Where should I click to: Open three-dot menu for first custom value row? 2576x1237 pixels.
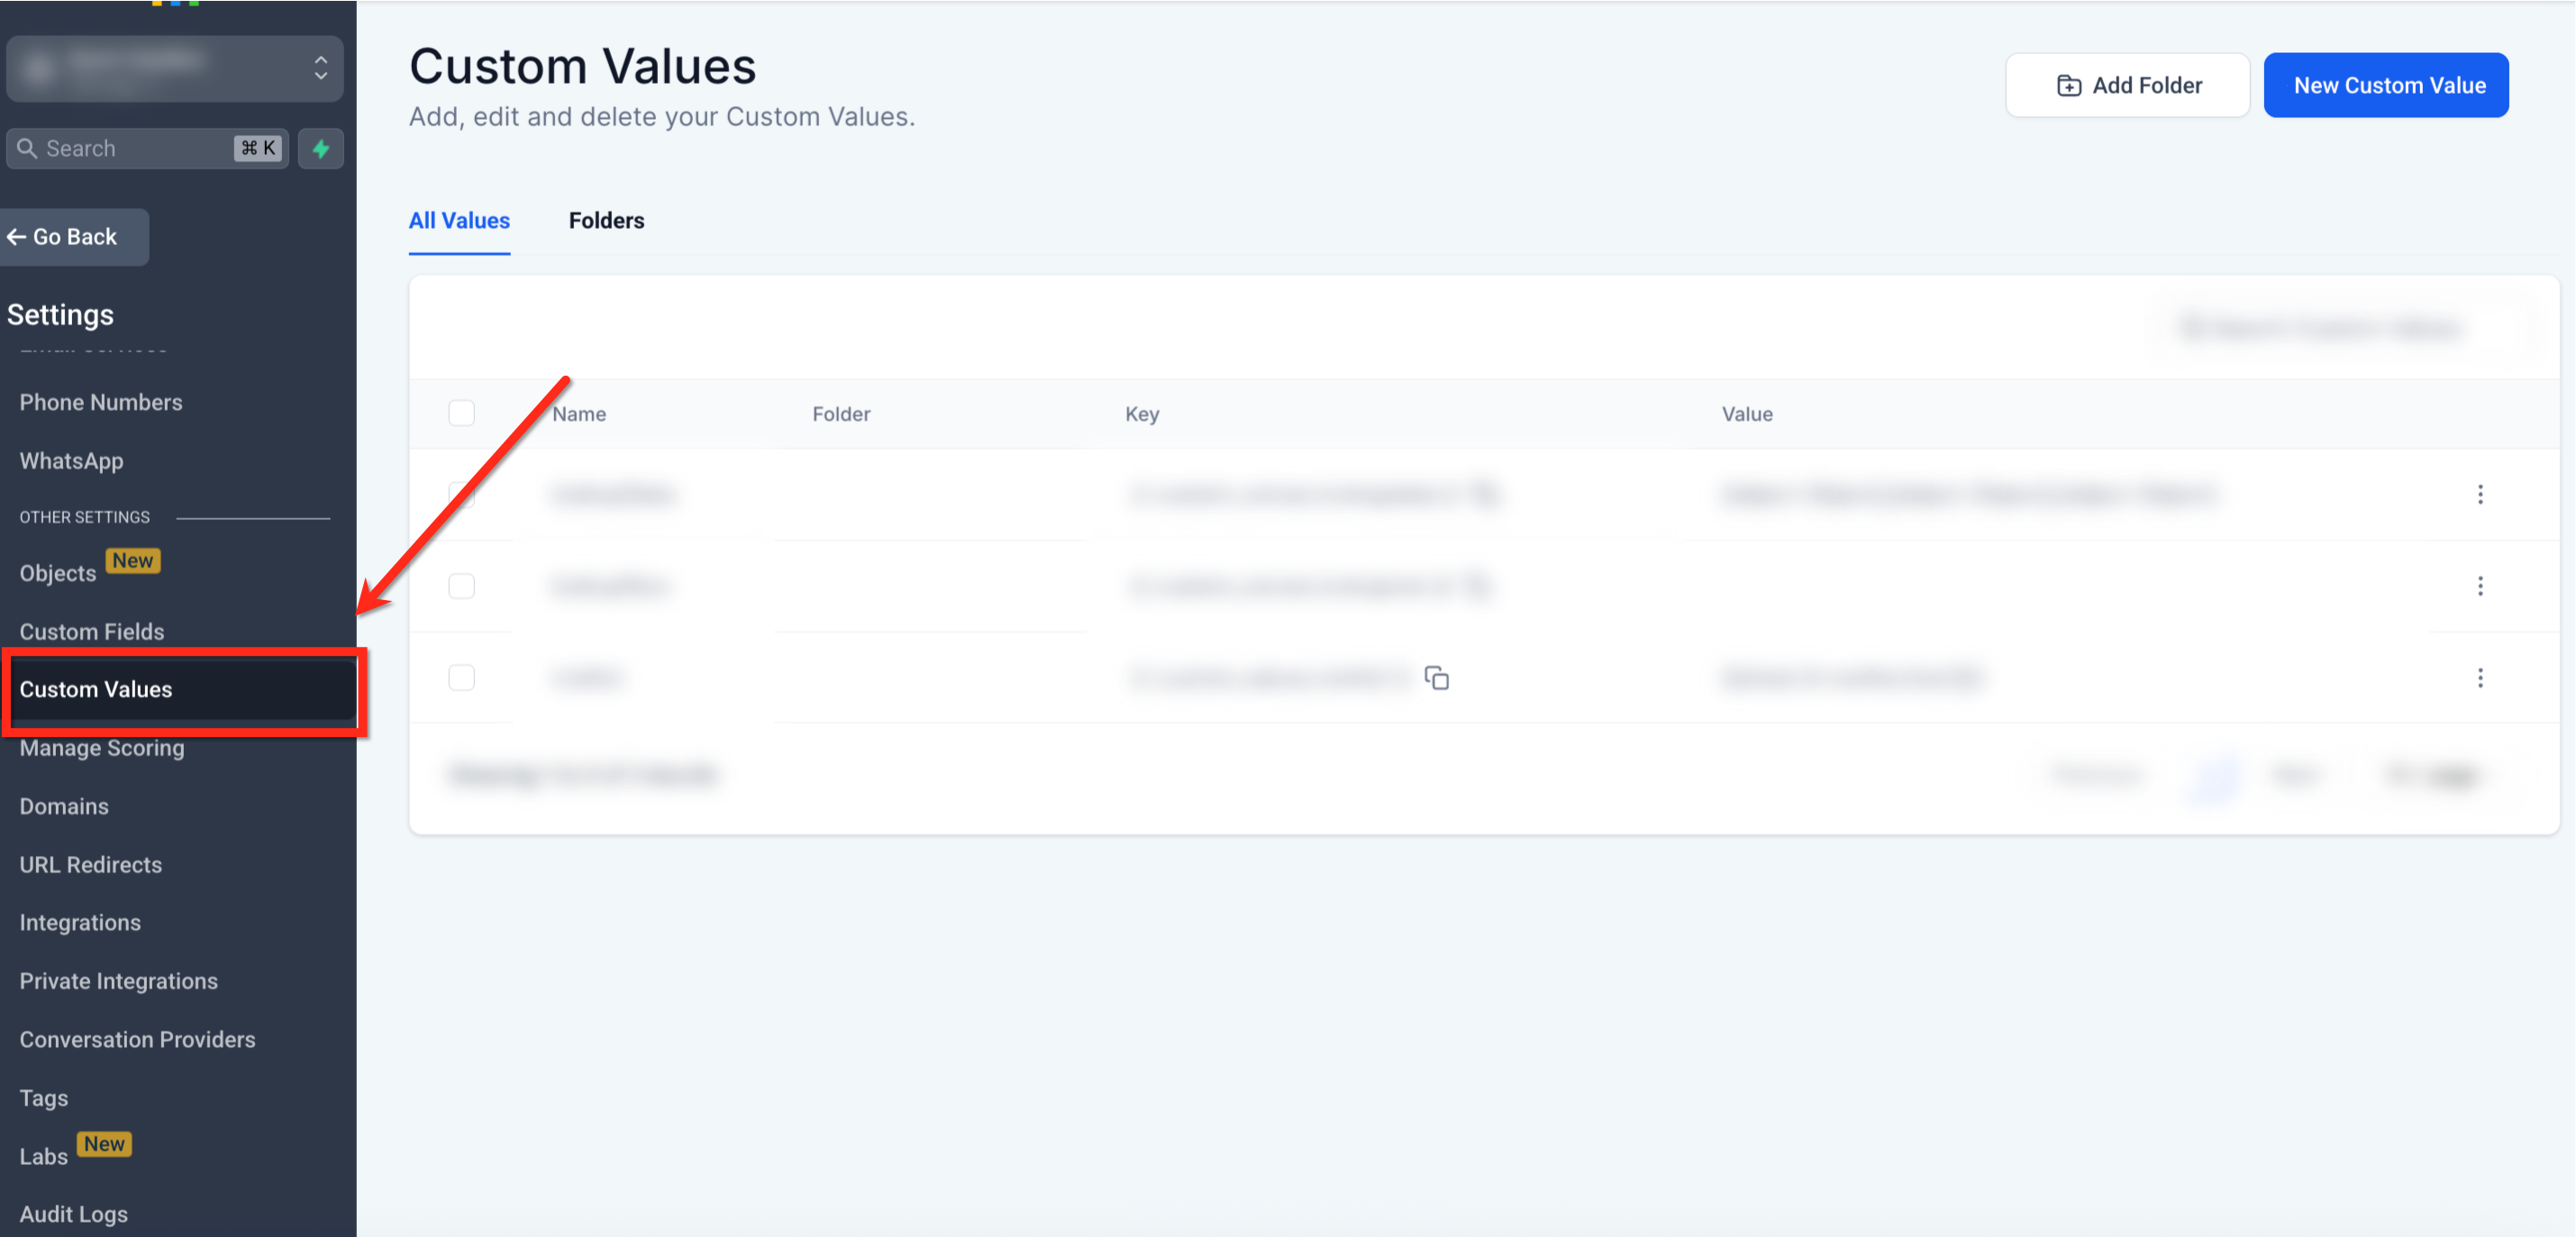point(2479,494)
